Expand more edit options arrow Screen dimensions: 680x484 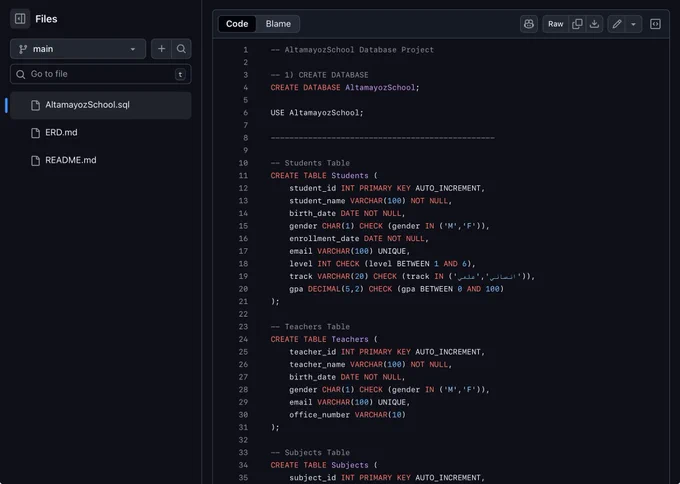[x=634, y=24]
